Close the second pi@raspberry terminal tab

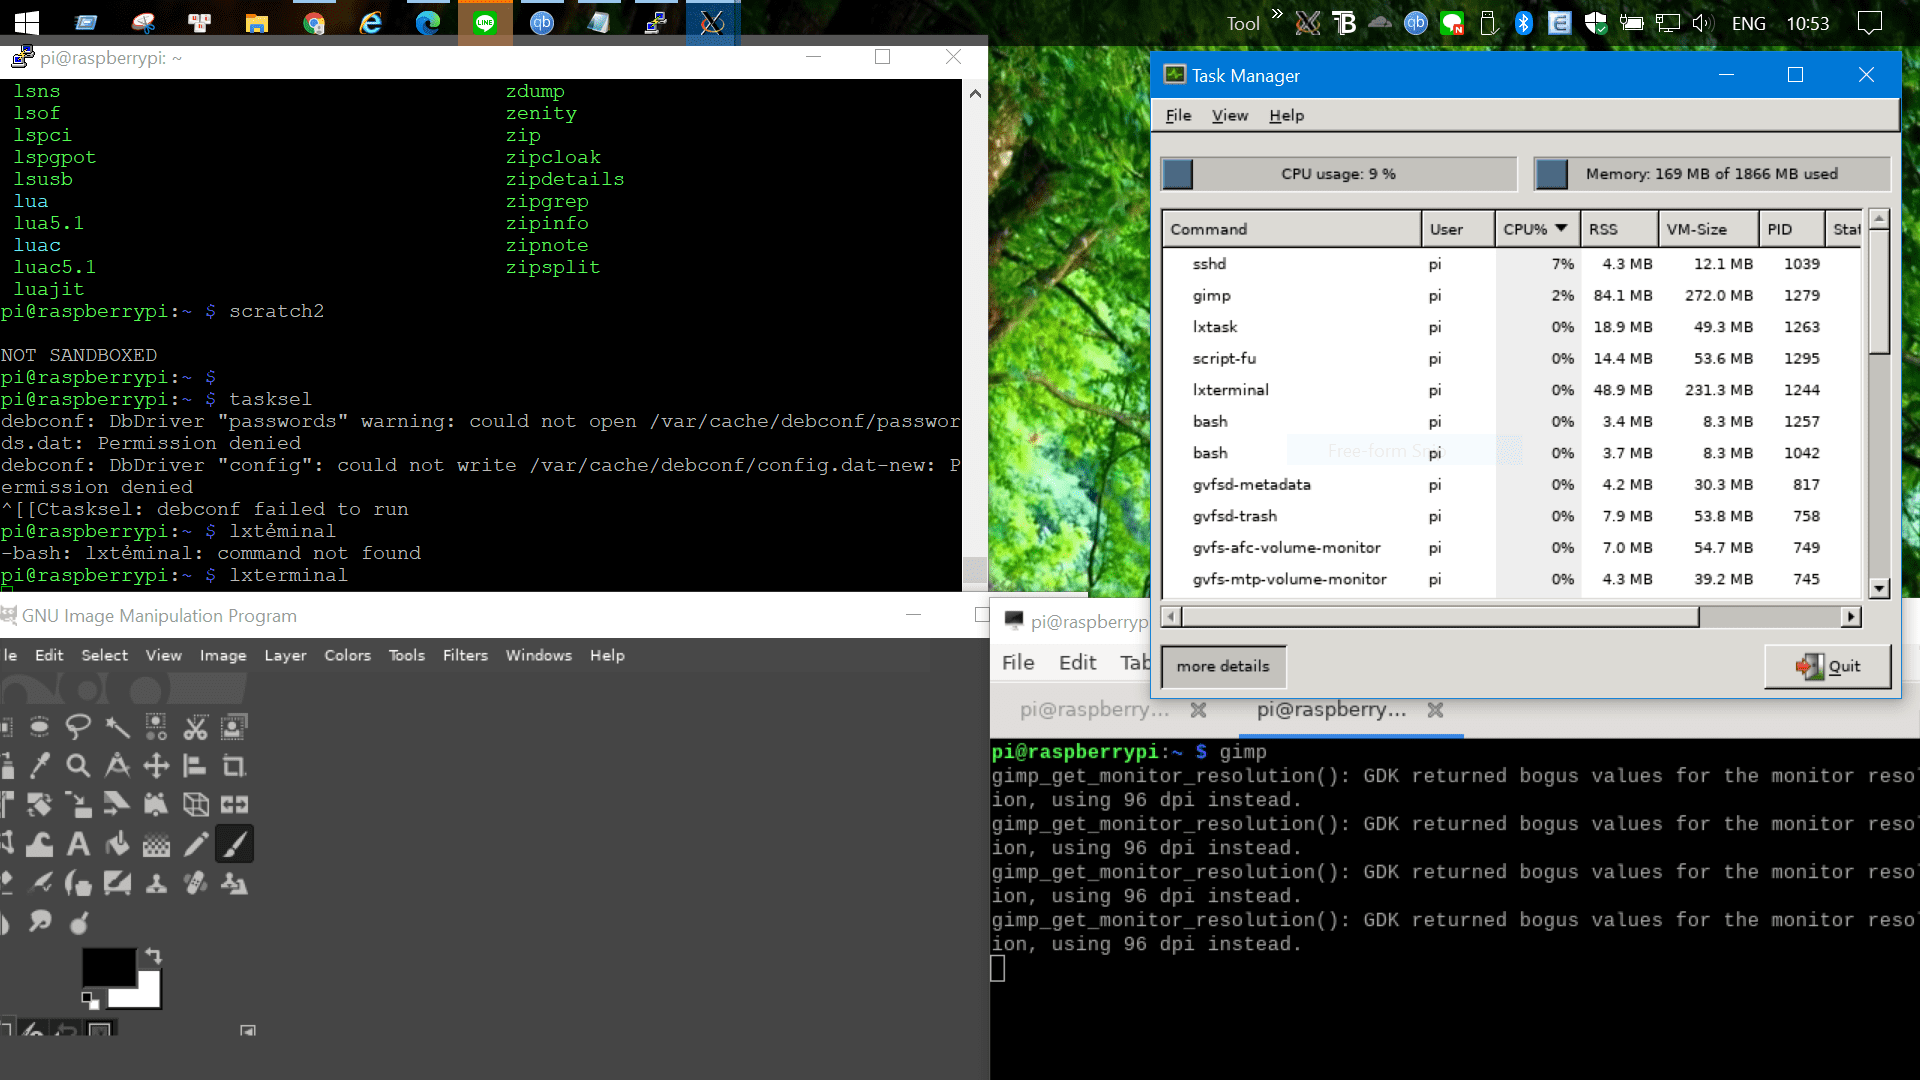pyautogui.click(x=1435, y=710)
